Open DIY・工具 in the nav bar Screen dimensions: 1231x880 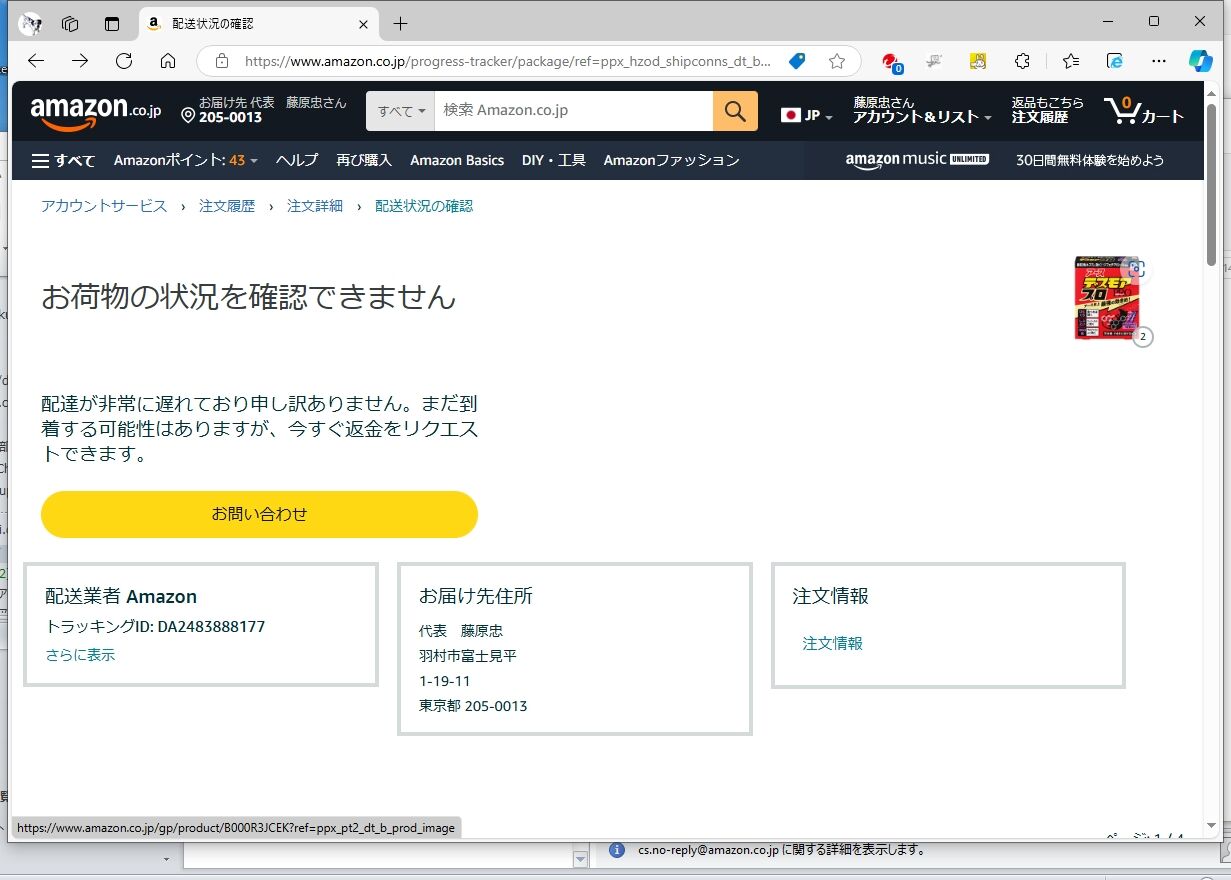pyautogui.click(x=554, y=160)
